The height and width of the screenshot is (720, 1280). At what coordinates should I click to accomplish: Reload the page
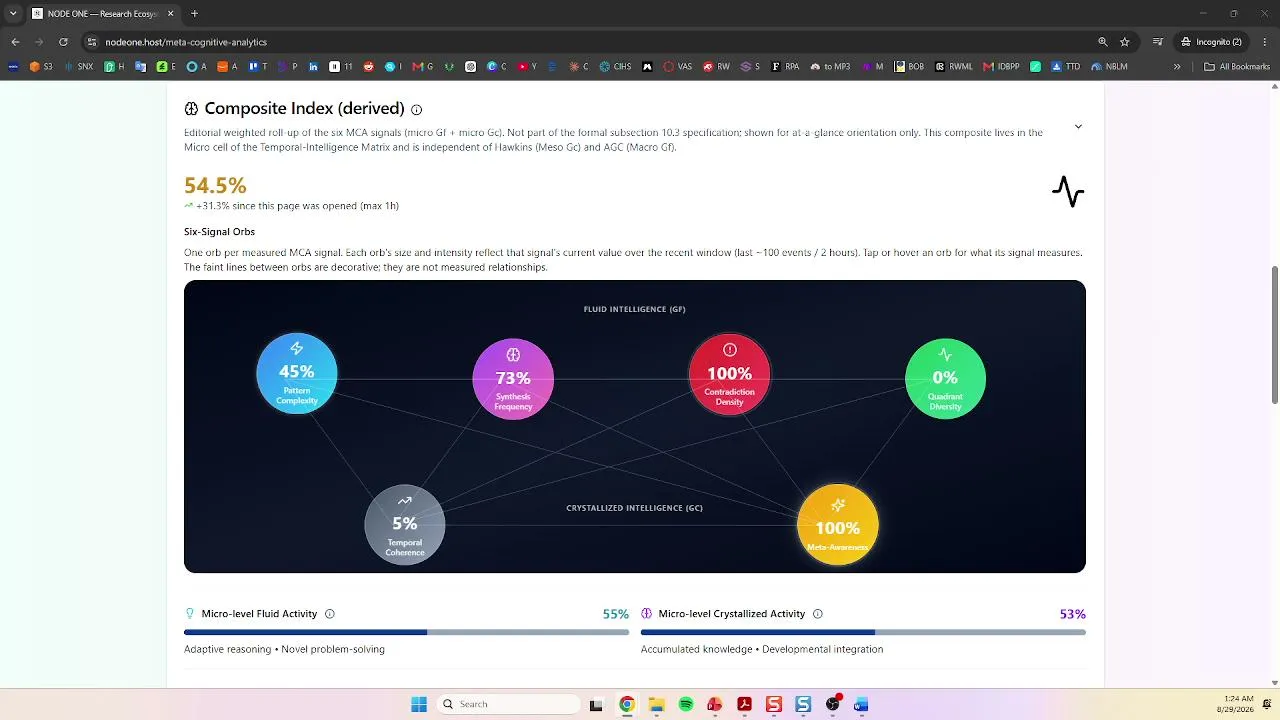[63, 42]
